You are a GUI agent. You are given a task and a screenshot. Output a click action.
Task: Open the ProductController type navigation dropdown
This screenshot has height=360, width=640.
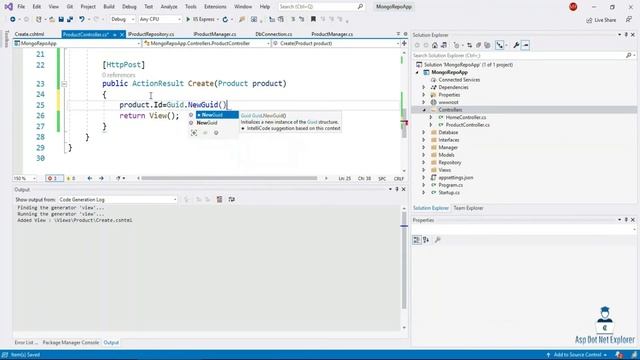click(x=206, y=43)
